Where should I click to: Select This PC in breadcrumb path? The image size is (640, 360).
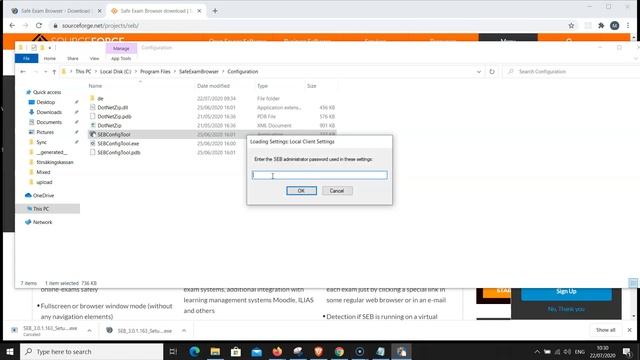pyautogui.click(x=83, y=71)
